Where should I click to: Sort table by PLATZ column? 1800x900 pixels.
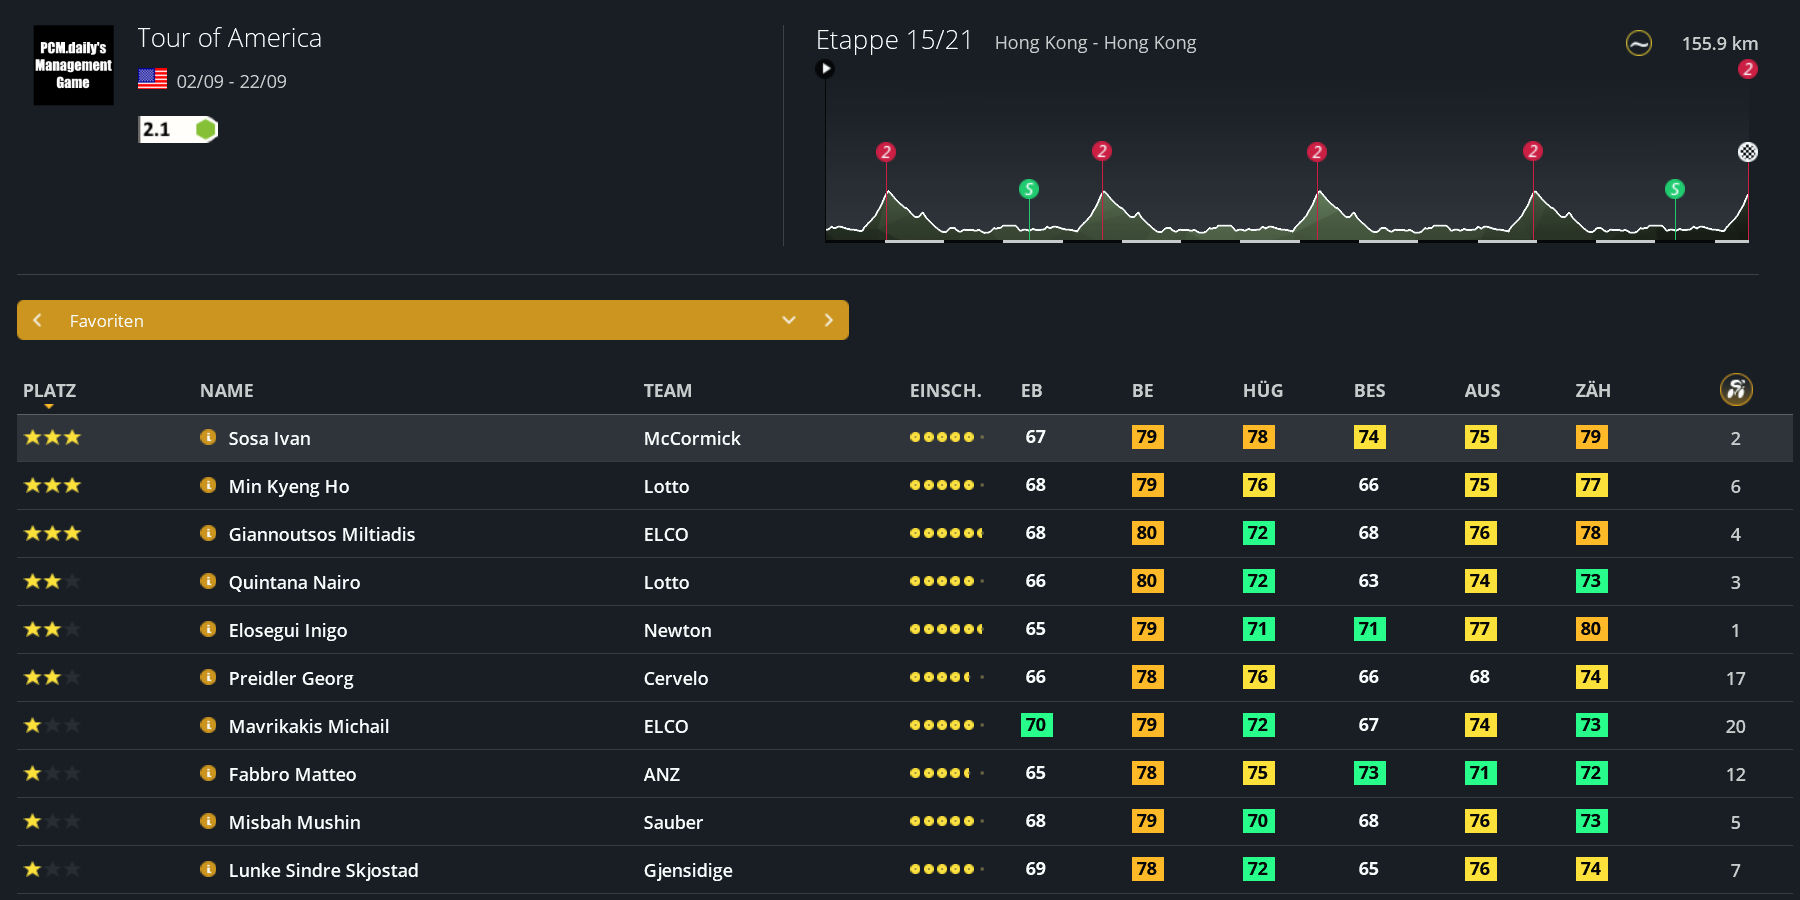pos(49,391)
